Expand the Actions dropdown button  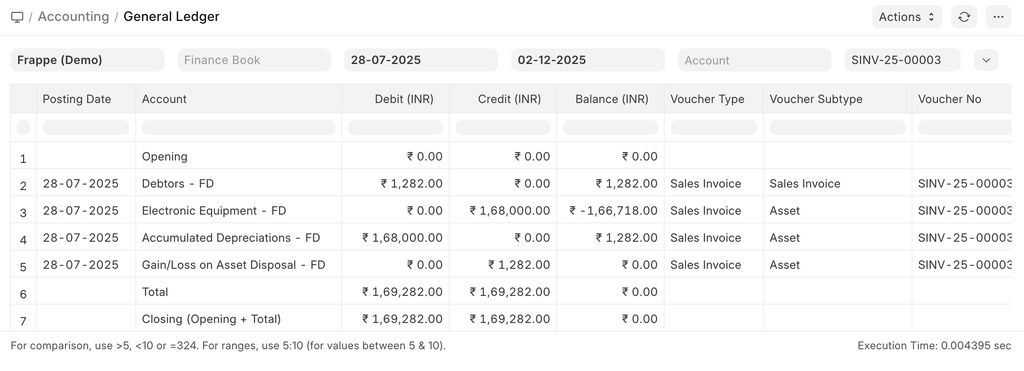pos(907,17)
